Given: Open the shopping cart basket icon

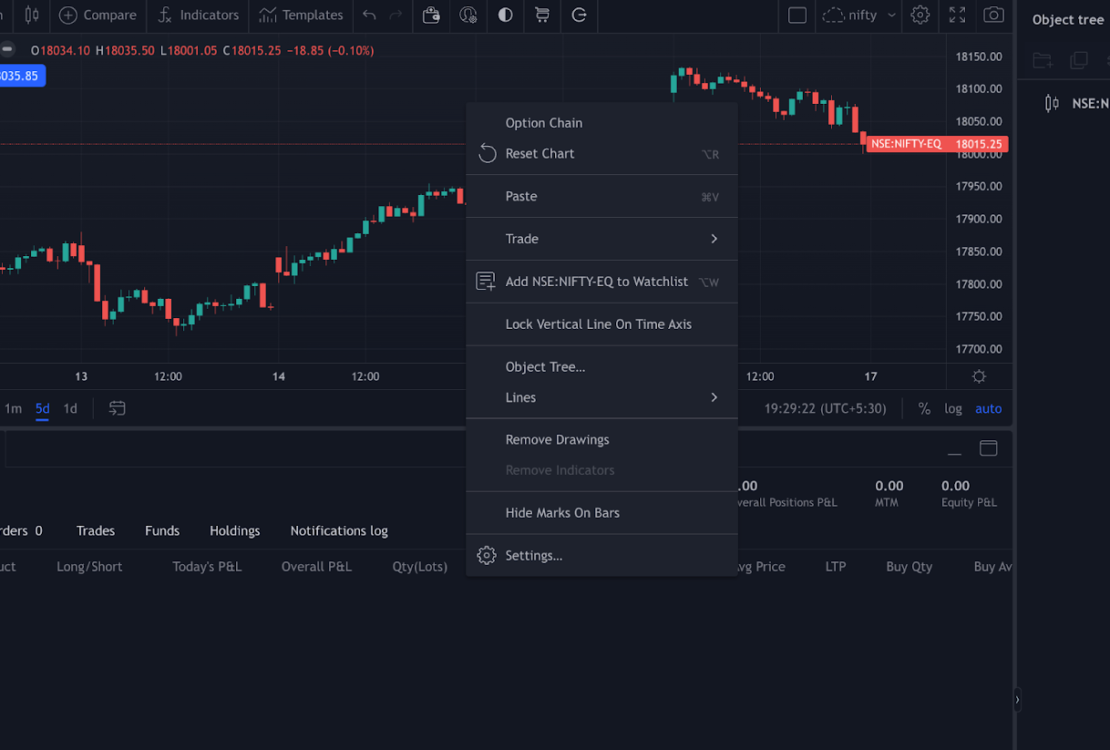Looking at the screenshot, I should [x=542, y=15].
